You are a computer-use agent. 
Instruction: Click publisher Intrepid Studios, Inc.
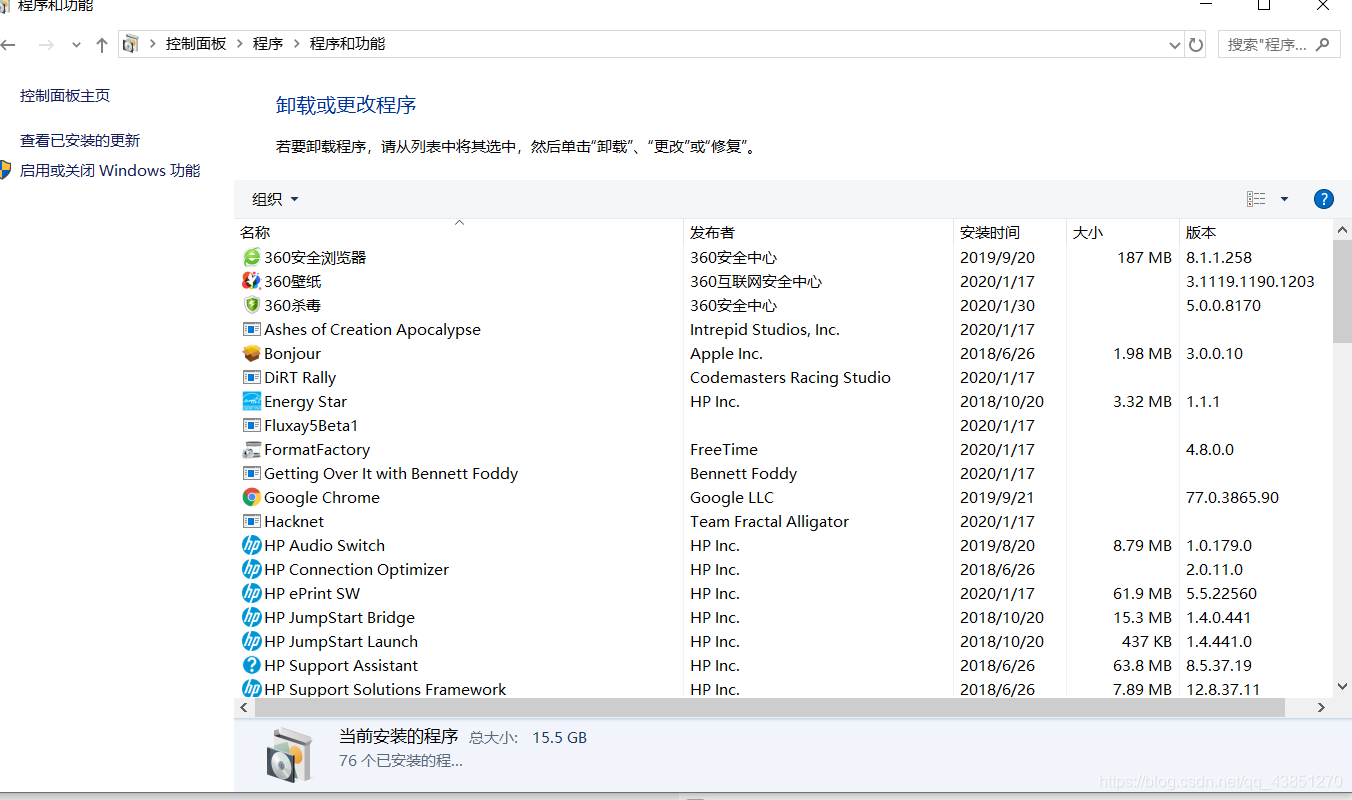(x=765, y=329)
